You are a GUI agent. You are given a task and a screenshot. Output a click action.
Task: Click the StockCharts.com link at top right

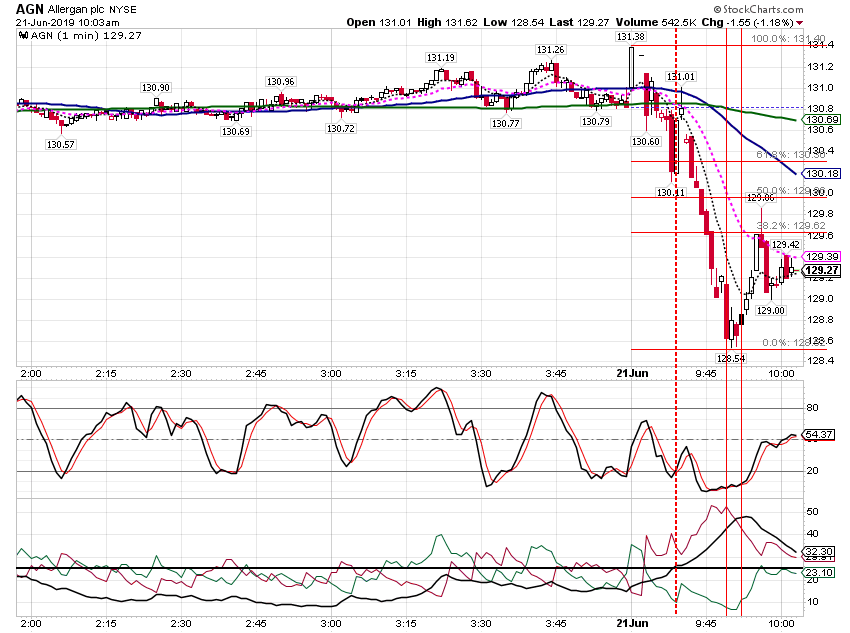(758, 9)
